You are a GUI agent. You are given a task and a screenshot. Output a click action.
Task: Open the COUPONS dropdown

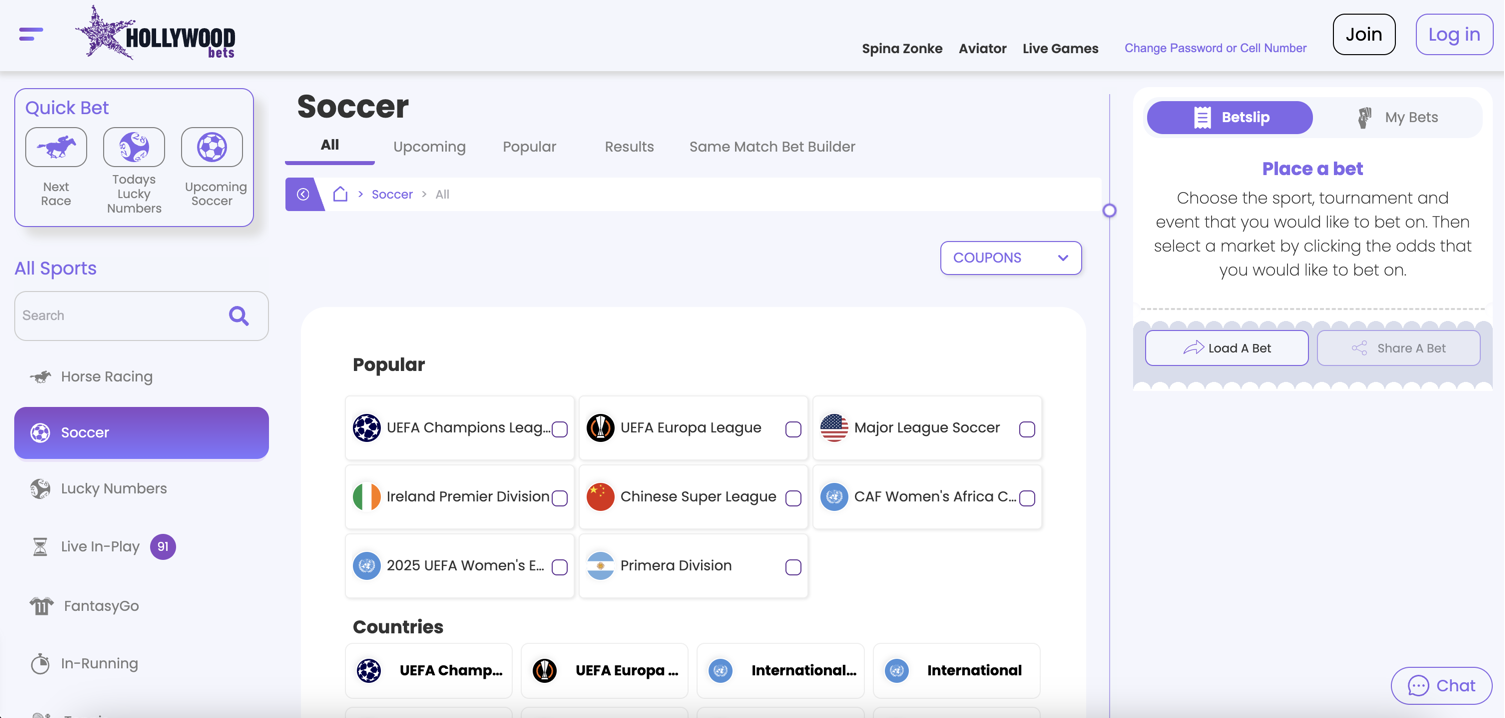tap(1010, 257)
